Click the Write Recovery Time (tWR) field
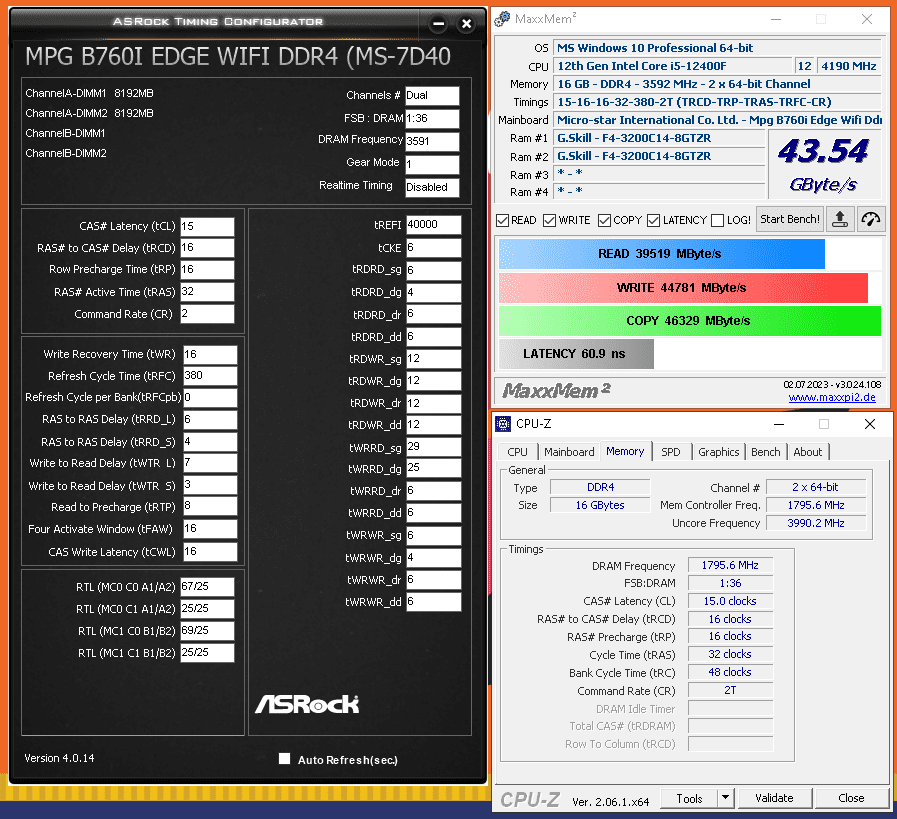Image resolution: width=897 pixels, height=819 pixels. 210,355
